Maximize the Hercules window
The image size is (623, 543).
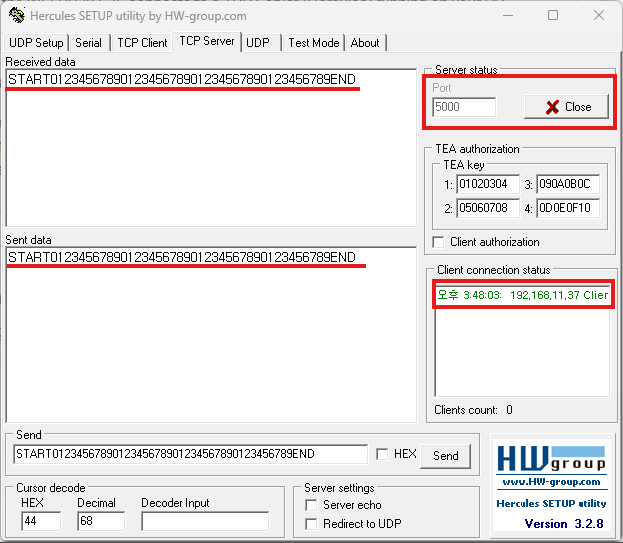(553, 16)
